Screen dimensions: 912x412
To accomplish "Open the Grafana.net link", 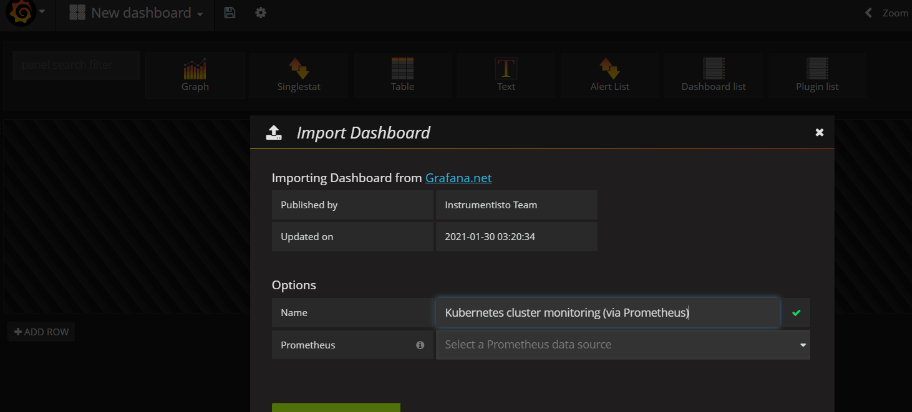I will coord(458,178).
